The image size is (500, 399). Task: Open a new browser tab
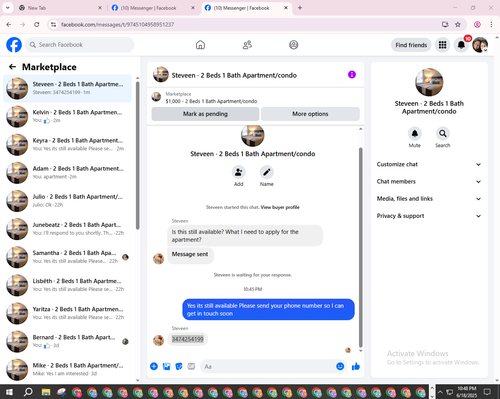click(x=300, y=8)
